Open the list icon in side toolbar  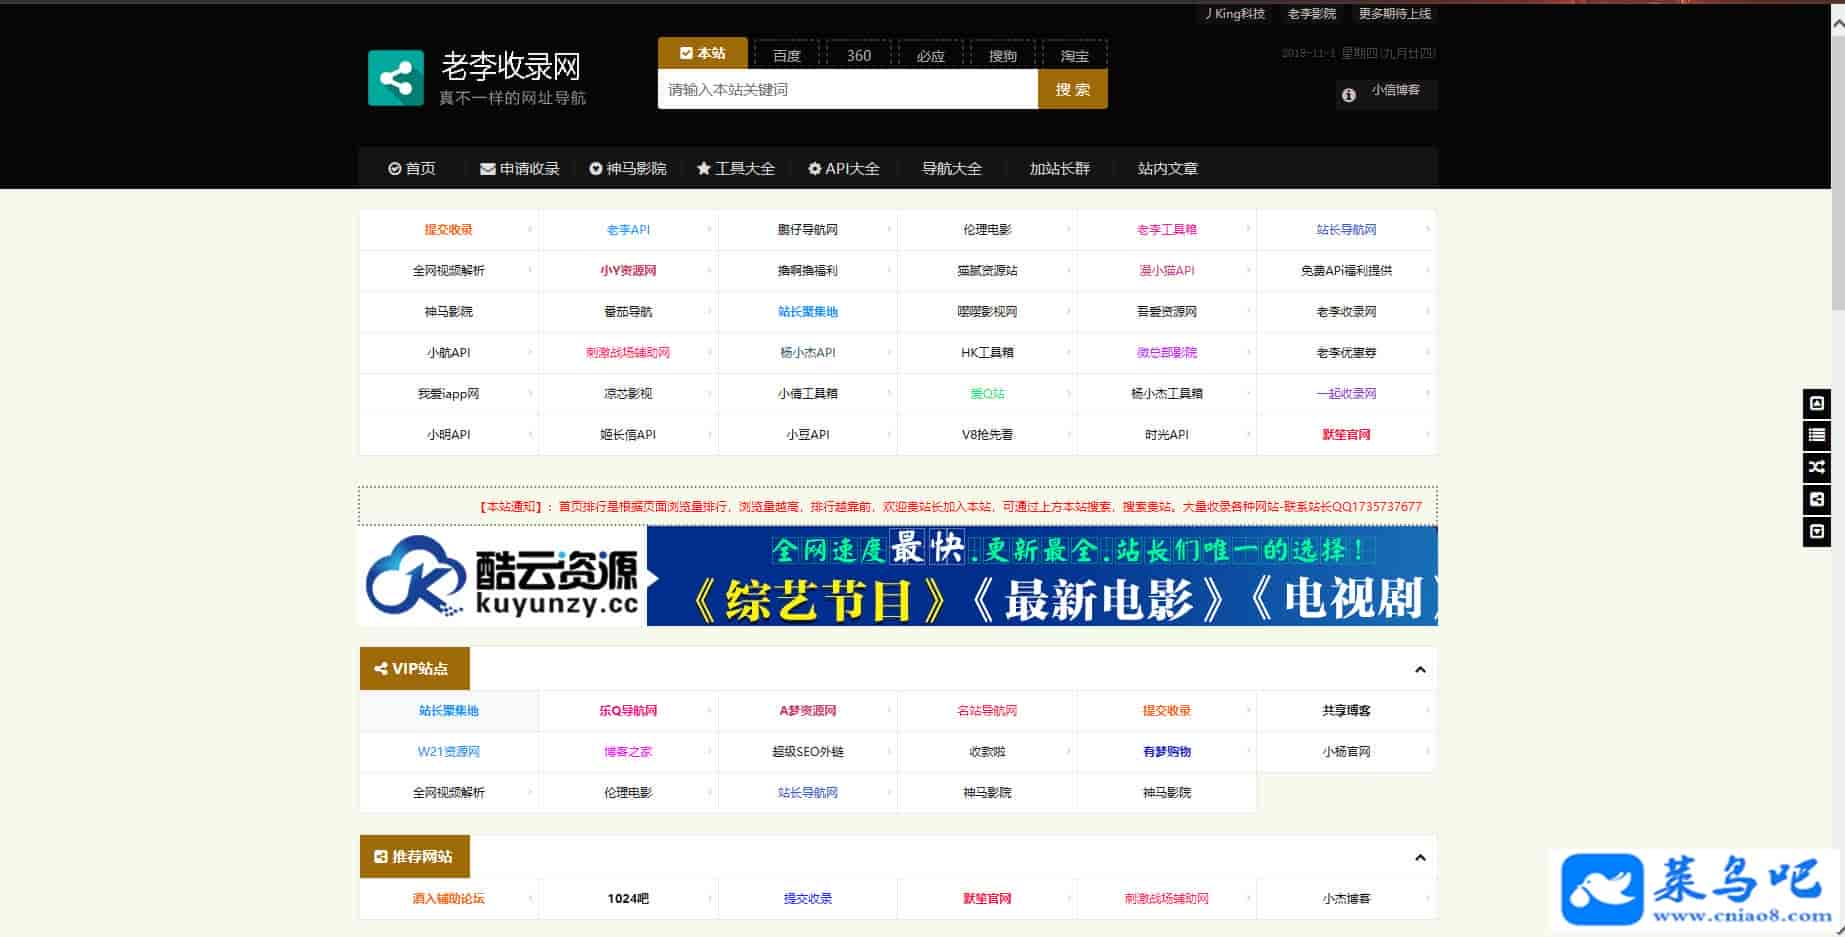coord(1816,435)
